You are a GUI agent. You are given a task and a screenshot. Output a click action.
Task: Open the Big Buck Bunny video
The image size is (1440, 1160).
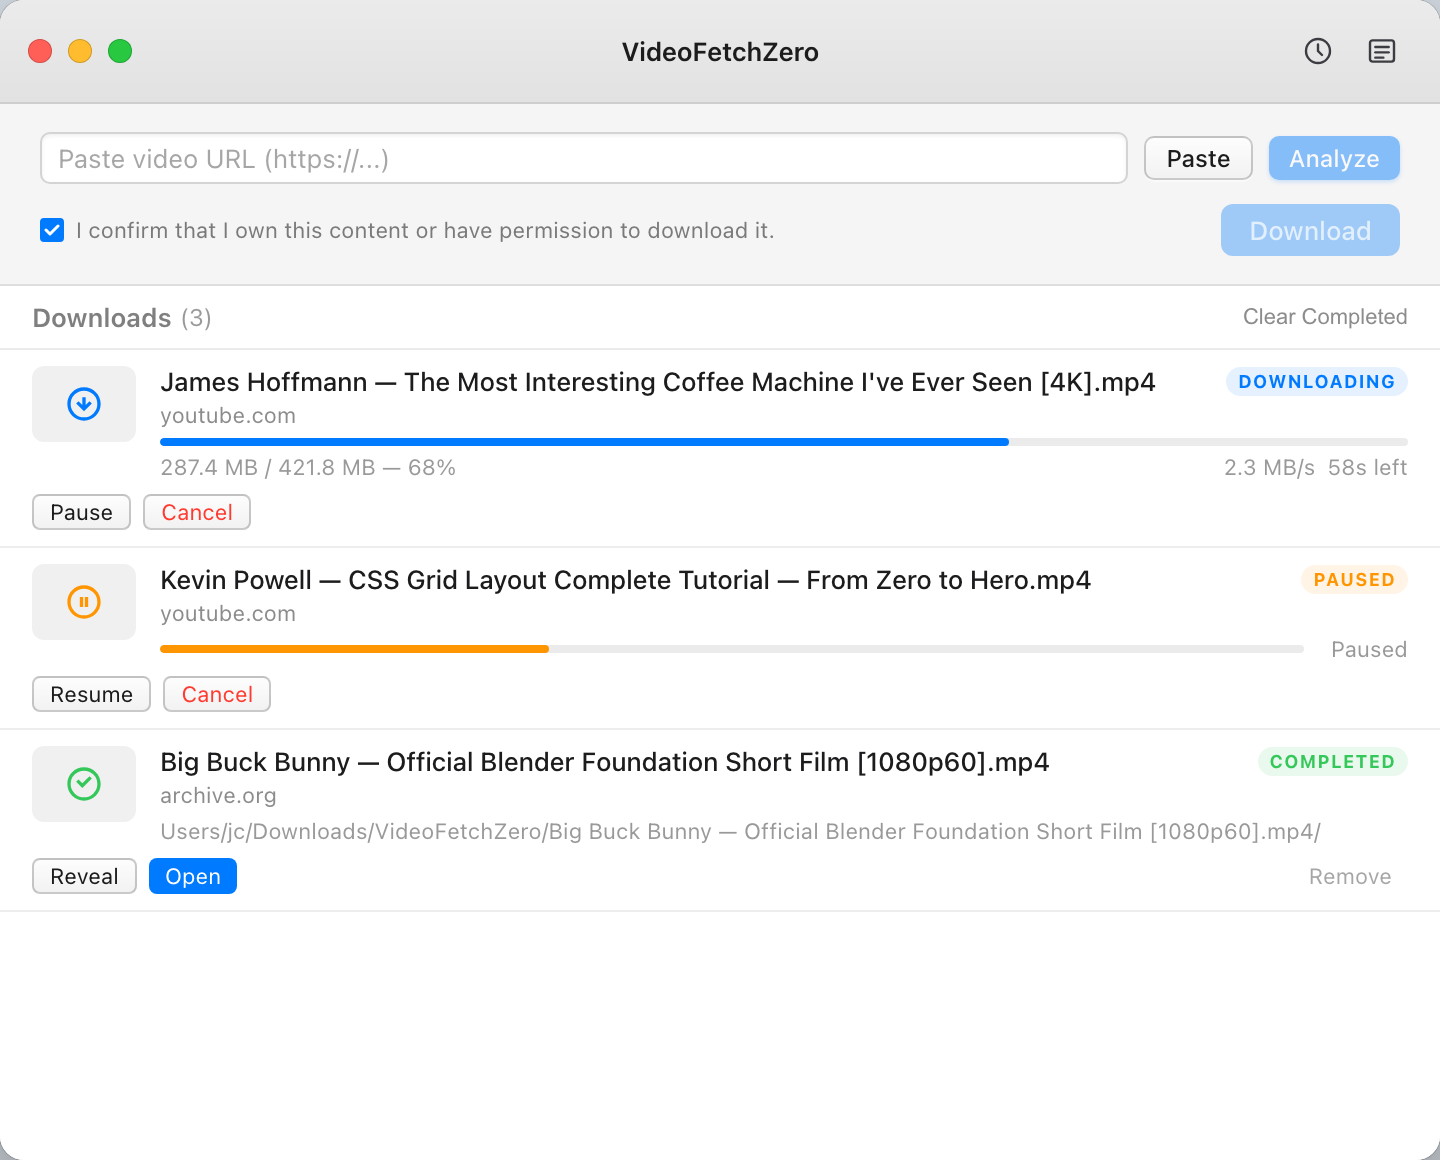point(193,876)
